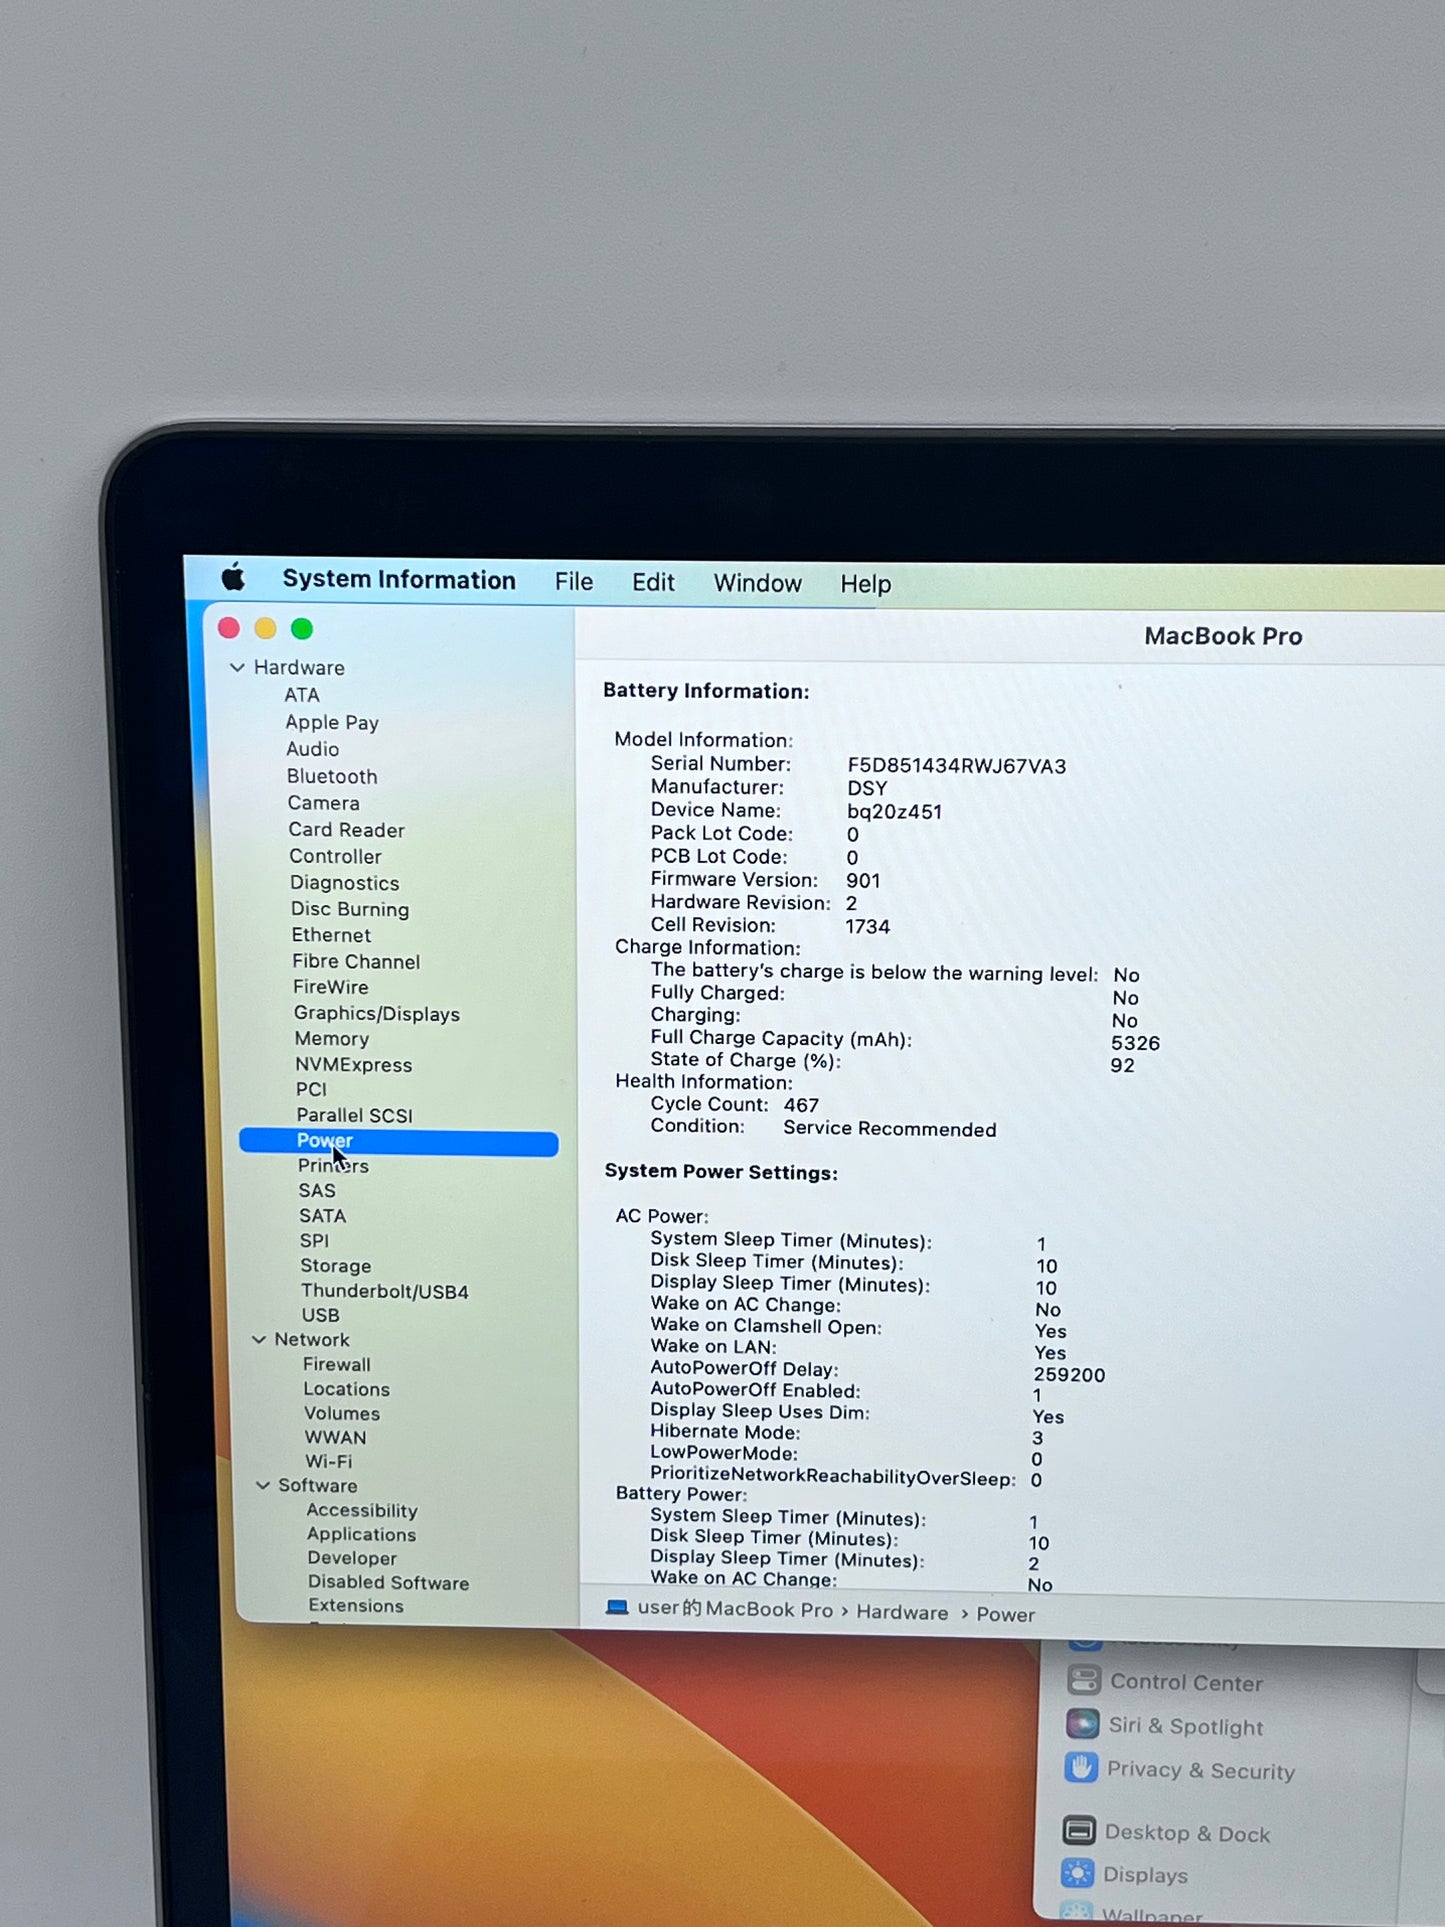Select Bluetooth in the sidebar
The image size is (1445, 1927).
click(x=332, y=776)
